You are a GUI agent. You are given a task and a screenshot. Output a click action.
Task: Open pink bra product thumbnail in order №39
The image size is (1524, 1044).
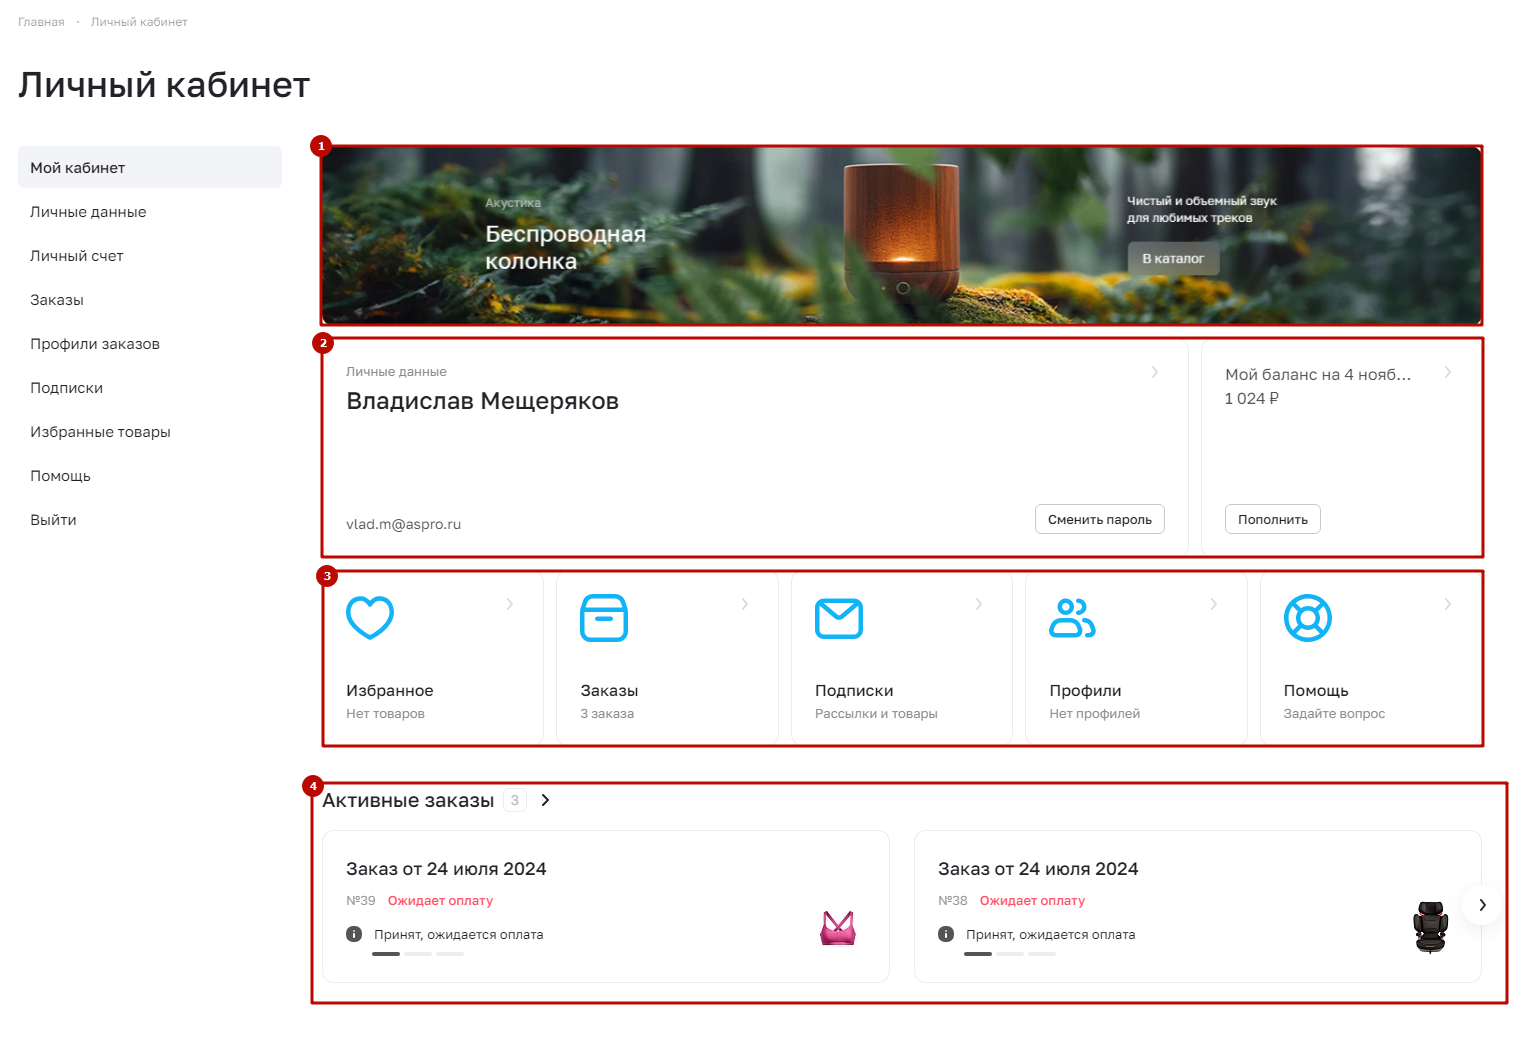(x=838, y=928)
